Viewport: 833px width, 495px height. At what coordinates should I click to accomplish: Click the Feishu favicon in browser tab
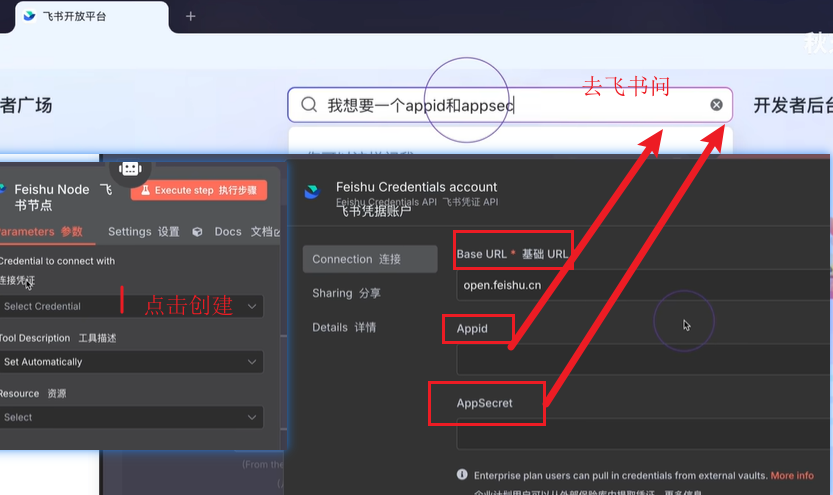tap(30, 16)
